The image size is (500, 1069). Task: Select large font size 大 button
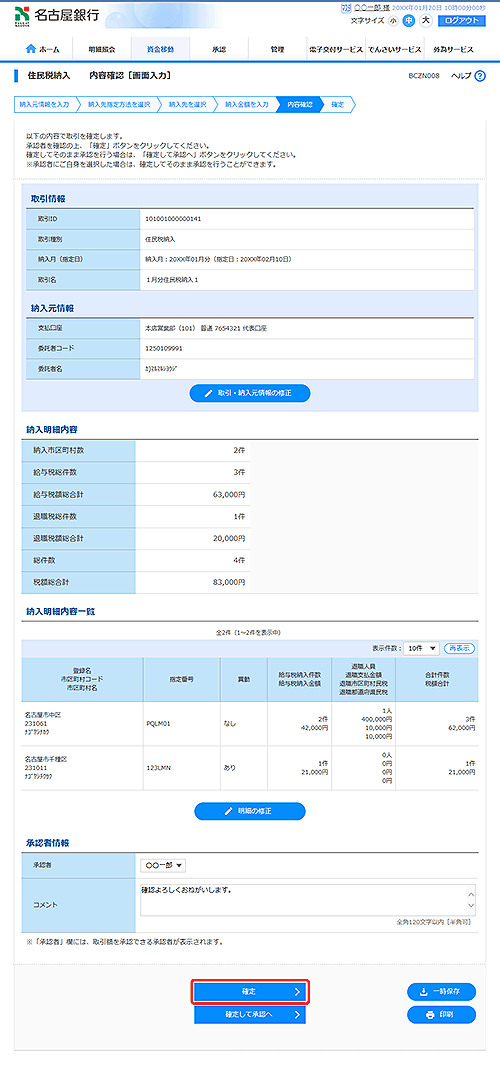[426, 20]
